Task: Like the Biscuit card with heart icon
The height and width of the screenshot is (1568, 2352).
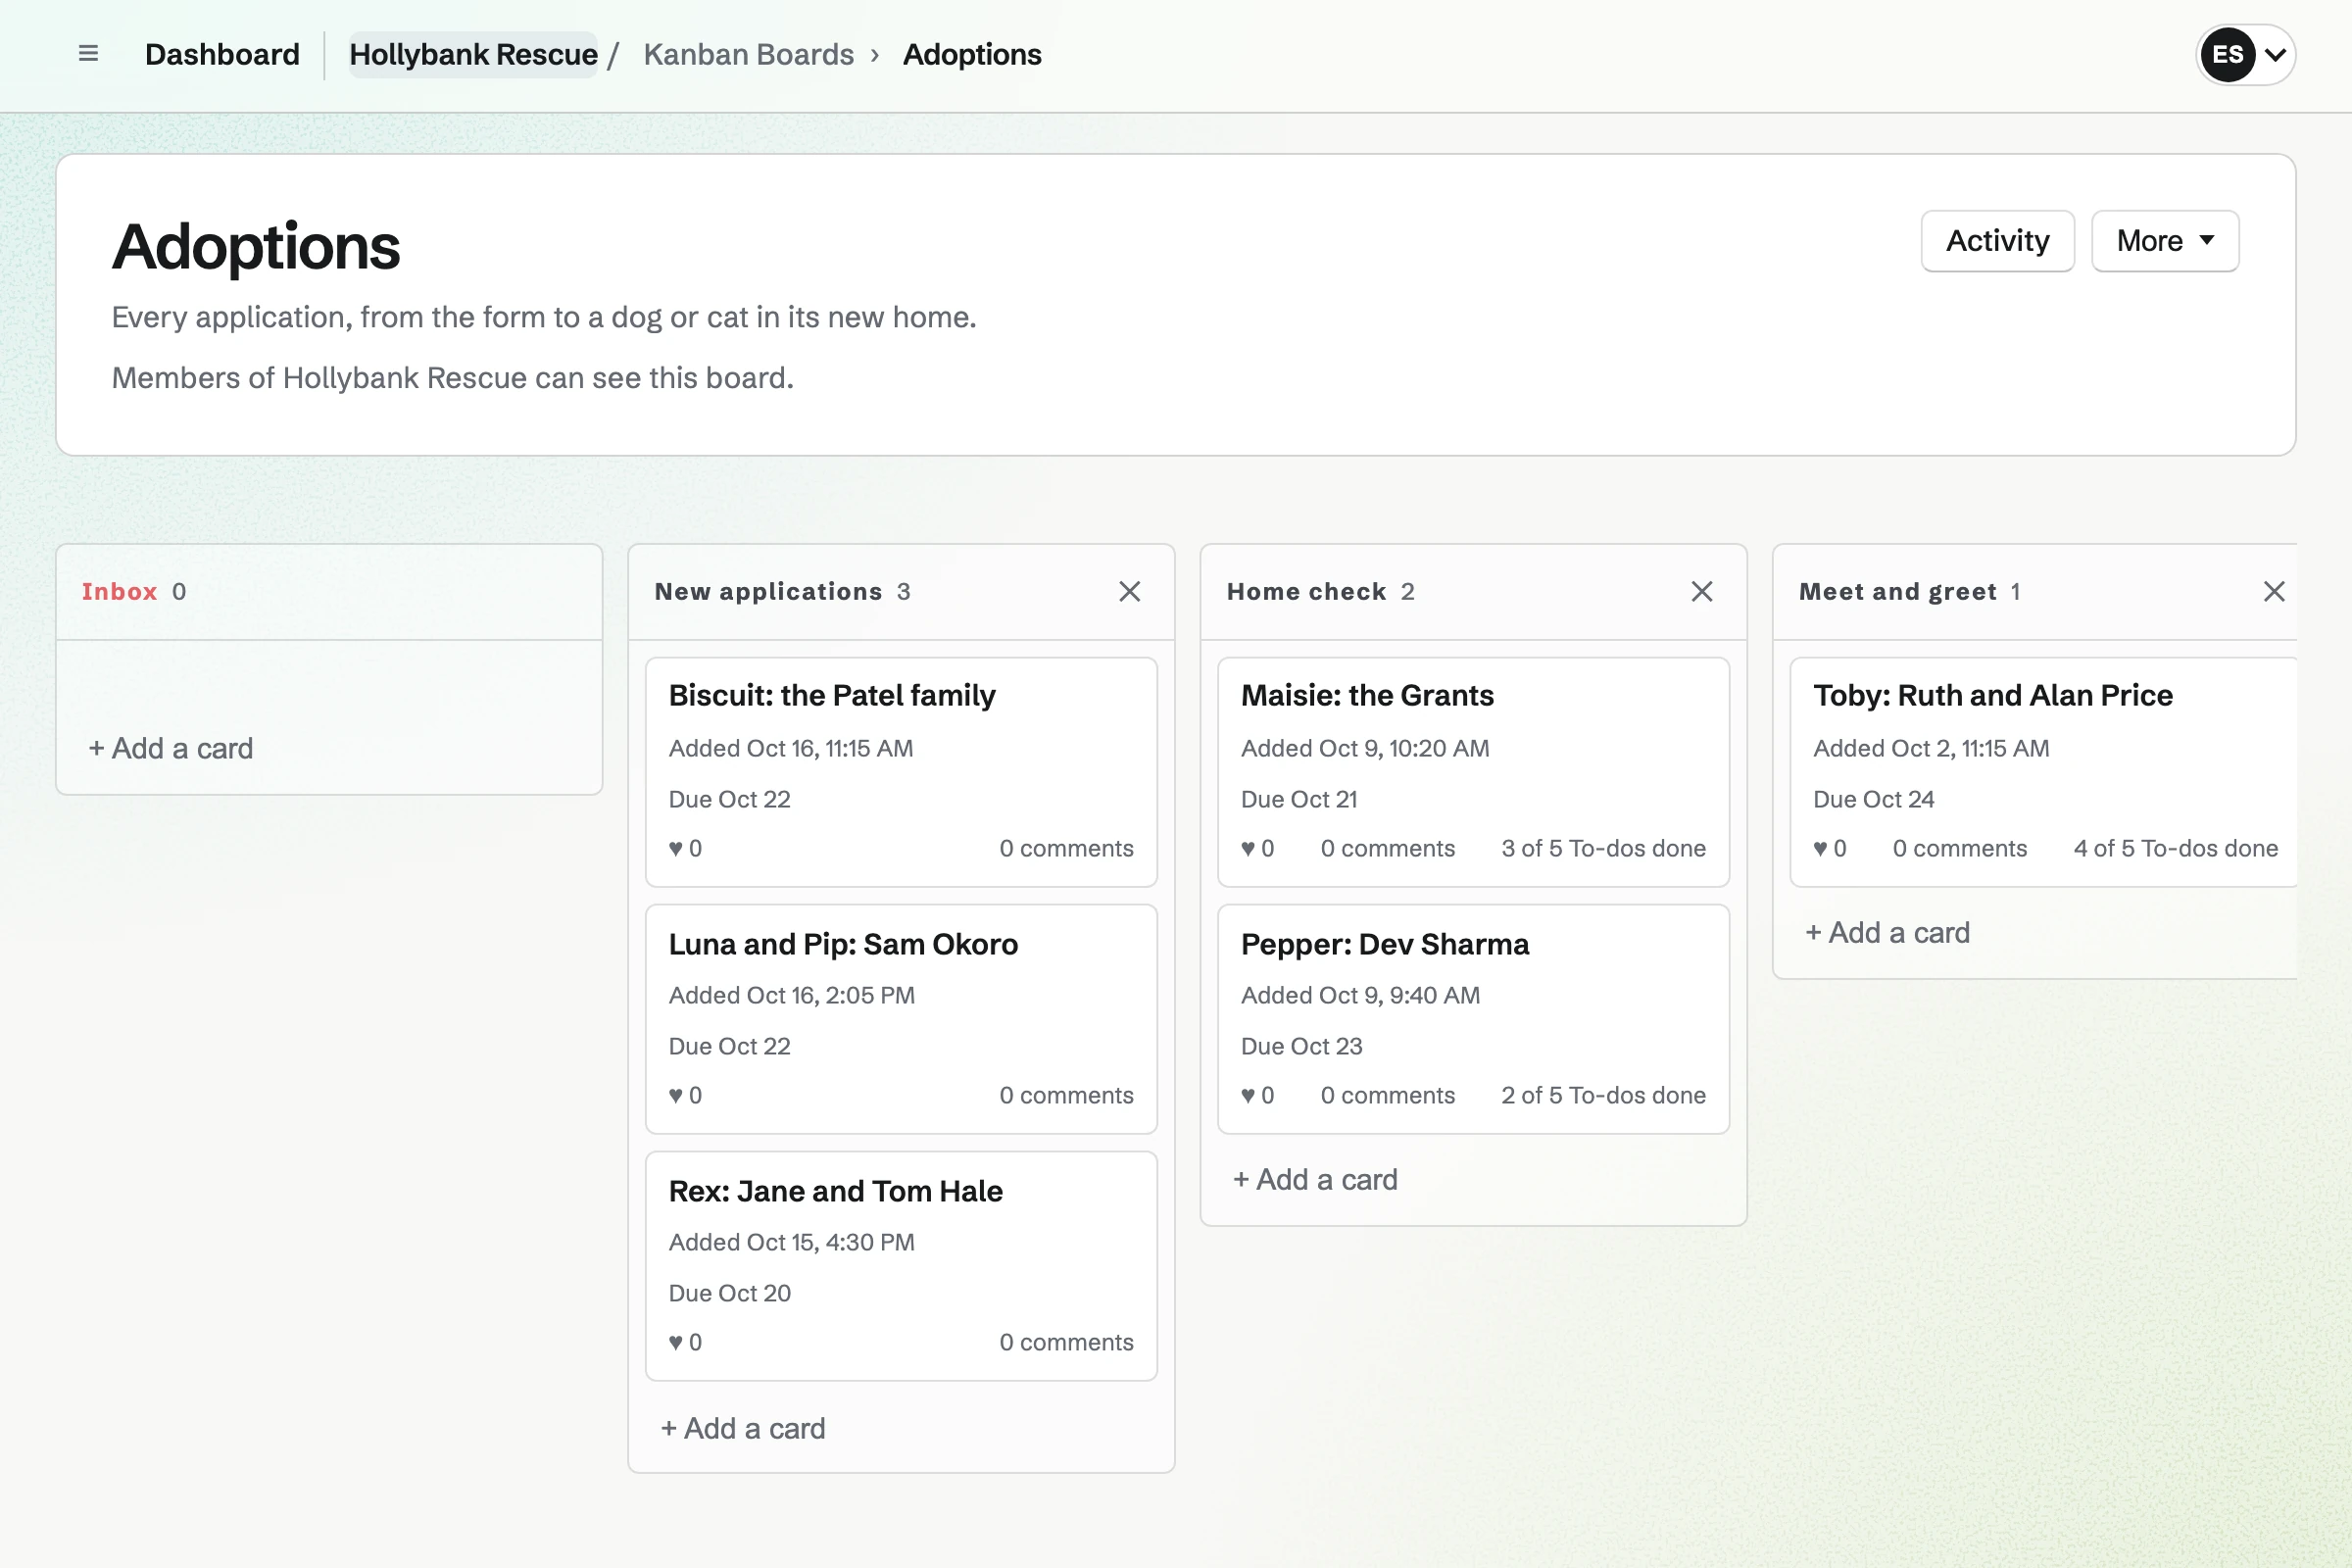Action: [685, 848]
